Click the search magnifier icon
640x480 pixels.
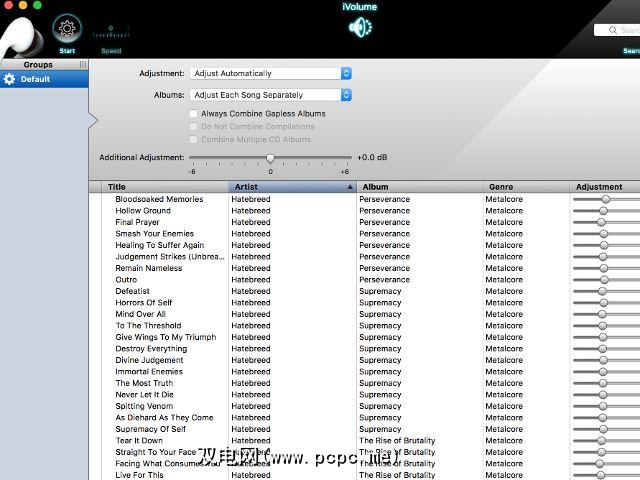(x=612, y=30)
